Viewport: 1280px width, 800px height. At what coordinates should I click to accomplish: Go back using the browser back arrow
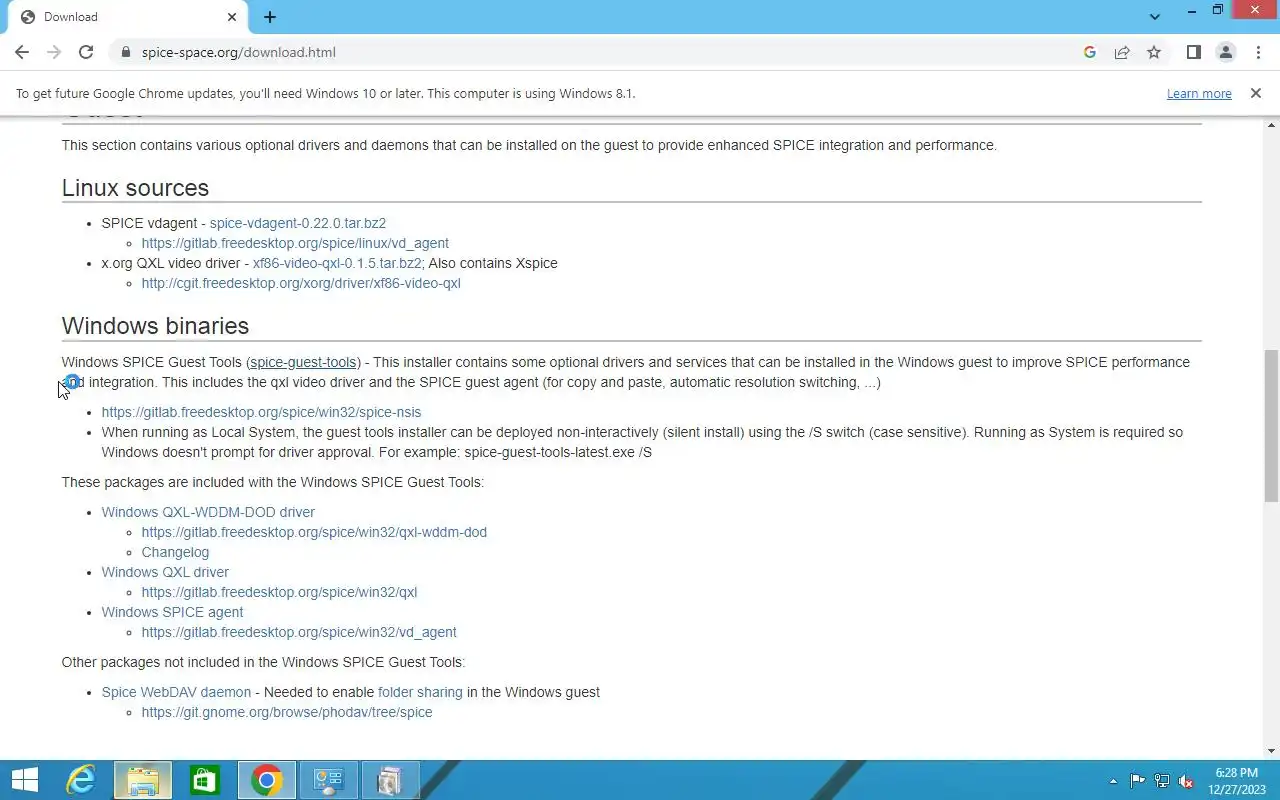(x=22, y=52)
